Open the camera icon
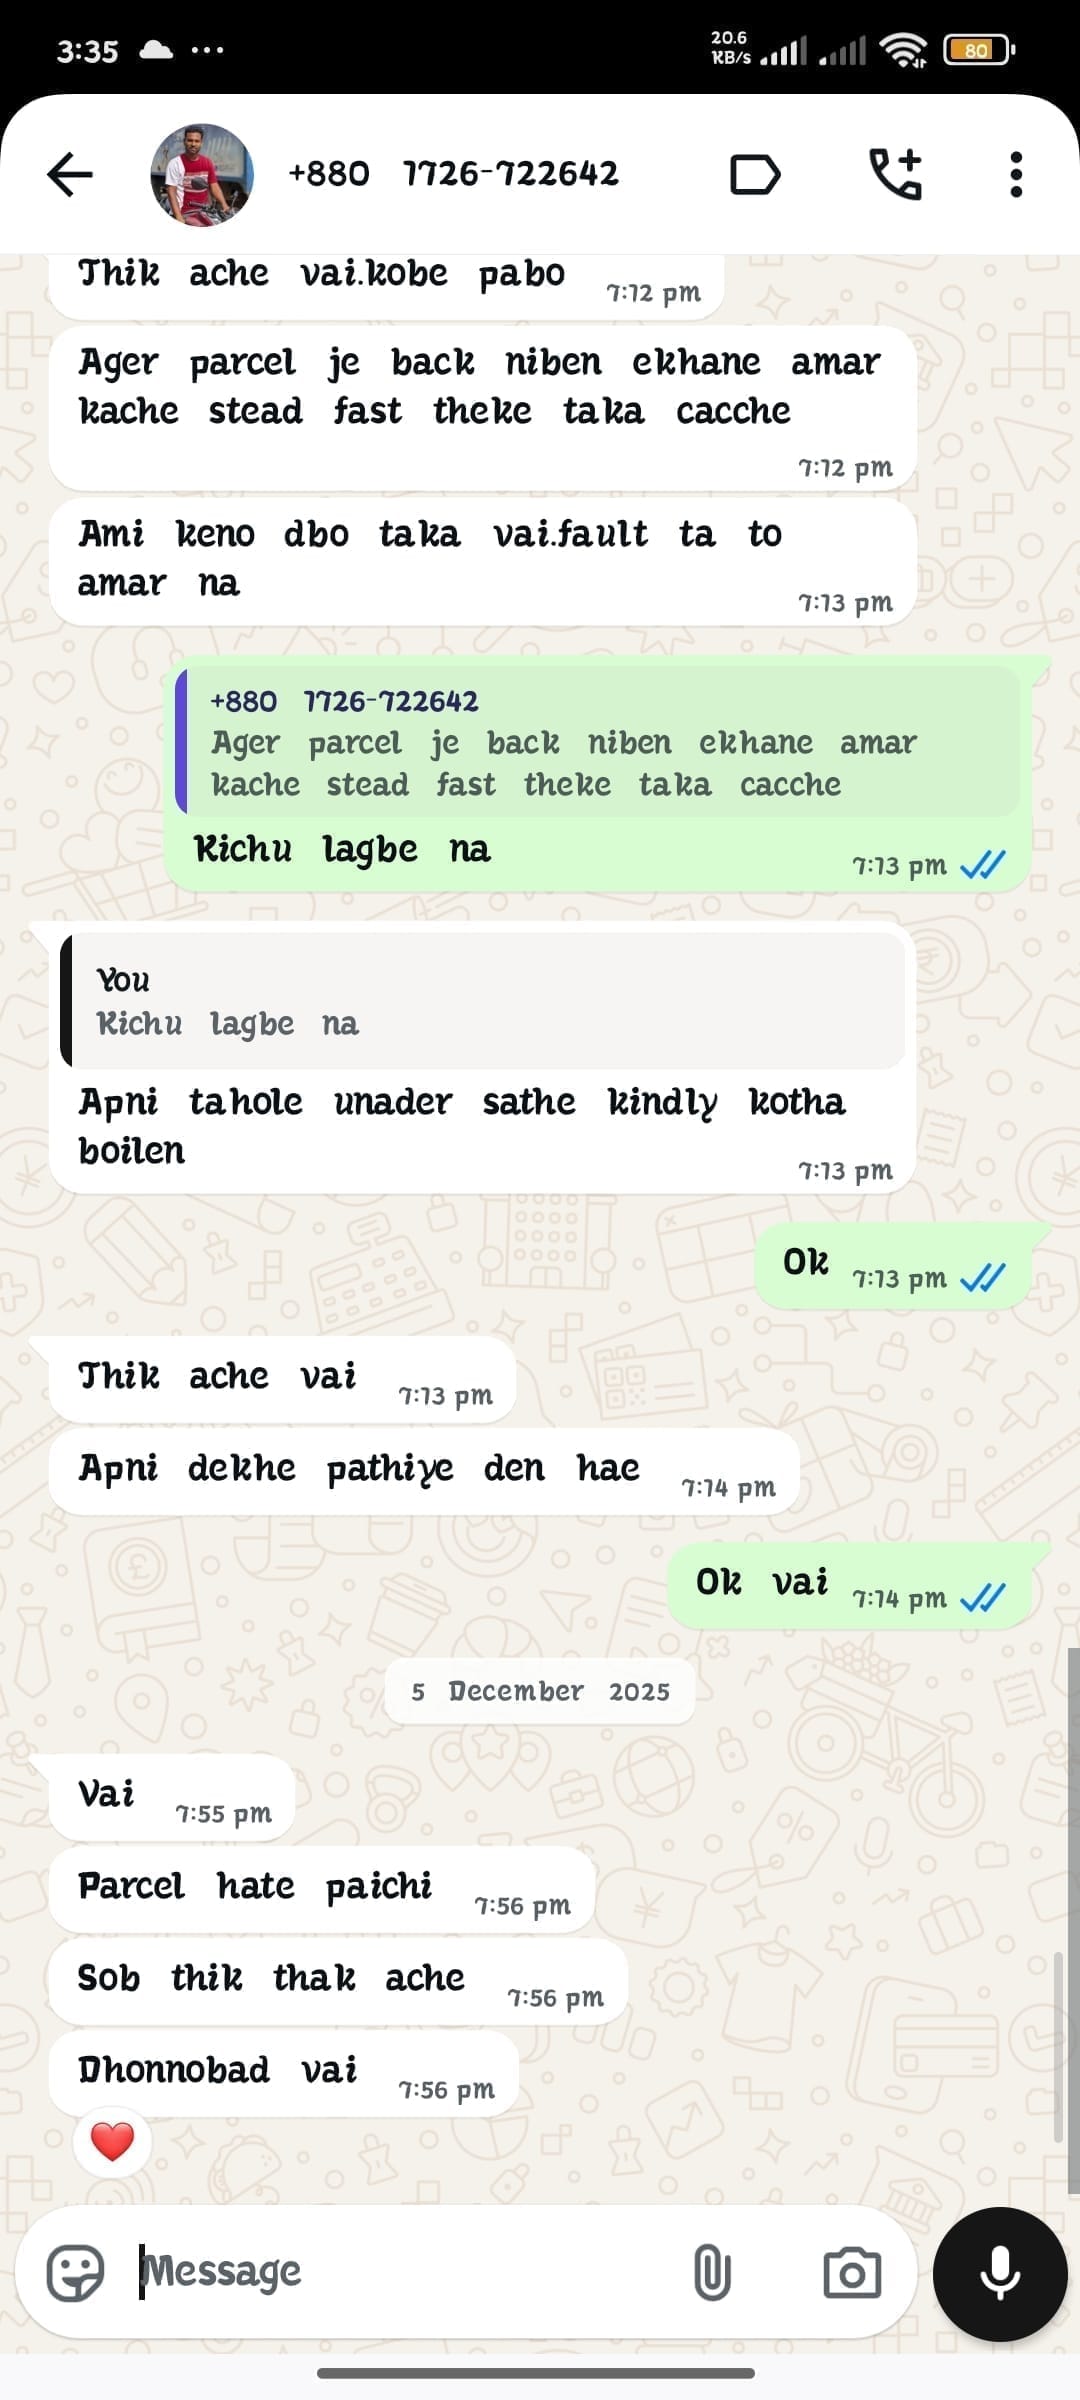 pos(852,2273)
